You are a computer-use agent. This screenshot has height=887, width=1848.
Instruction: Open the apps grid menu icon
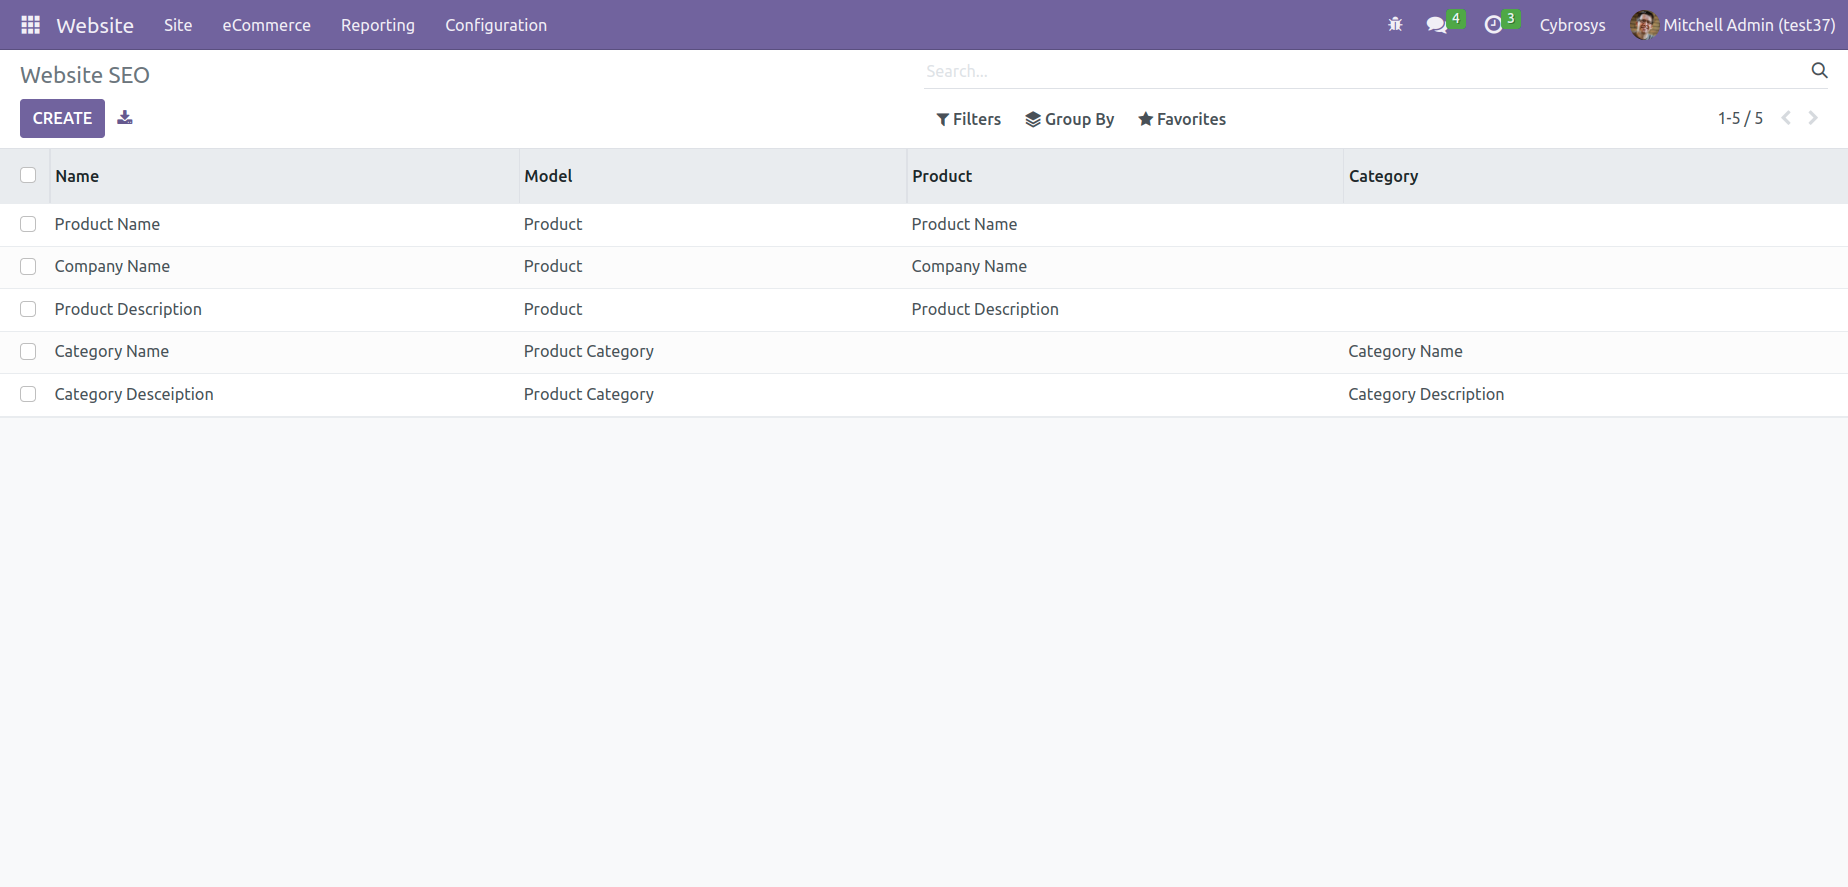[31, 25]
